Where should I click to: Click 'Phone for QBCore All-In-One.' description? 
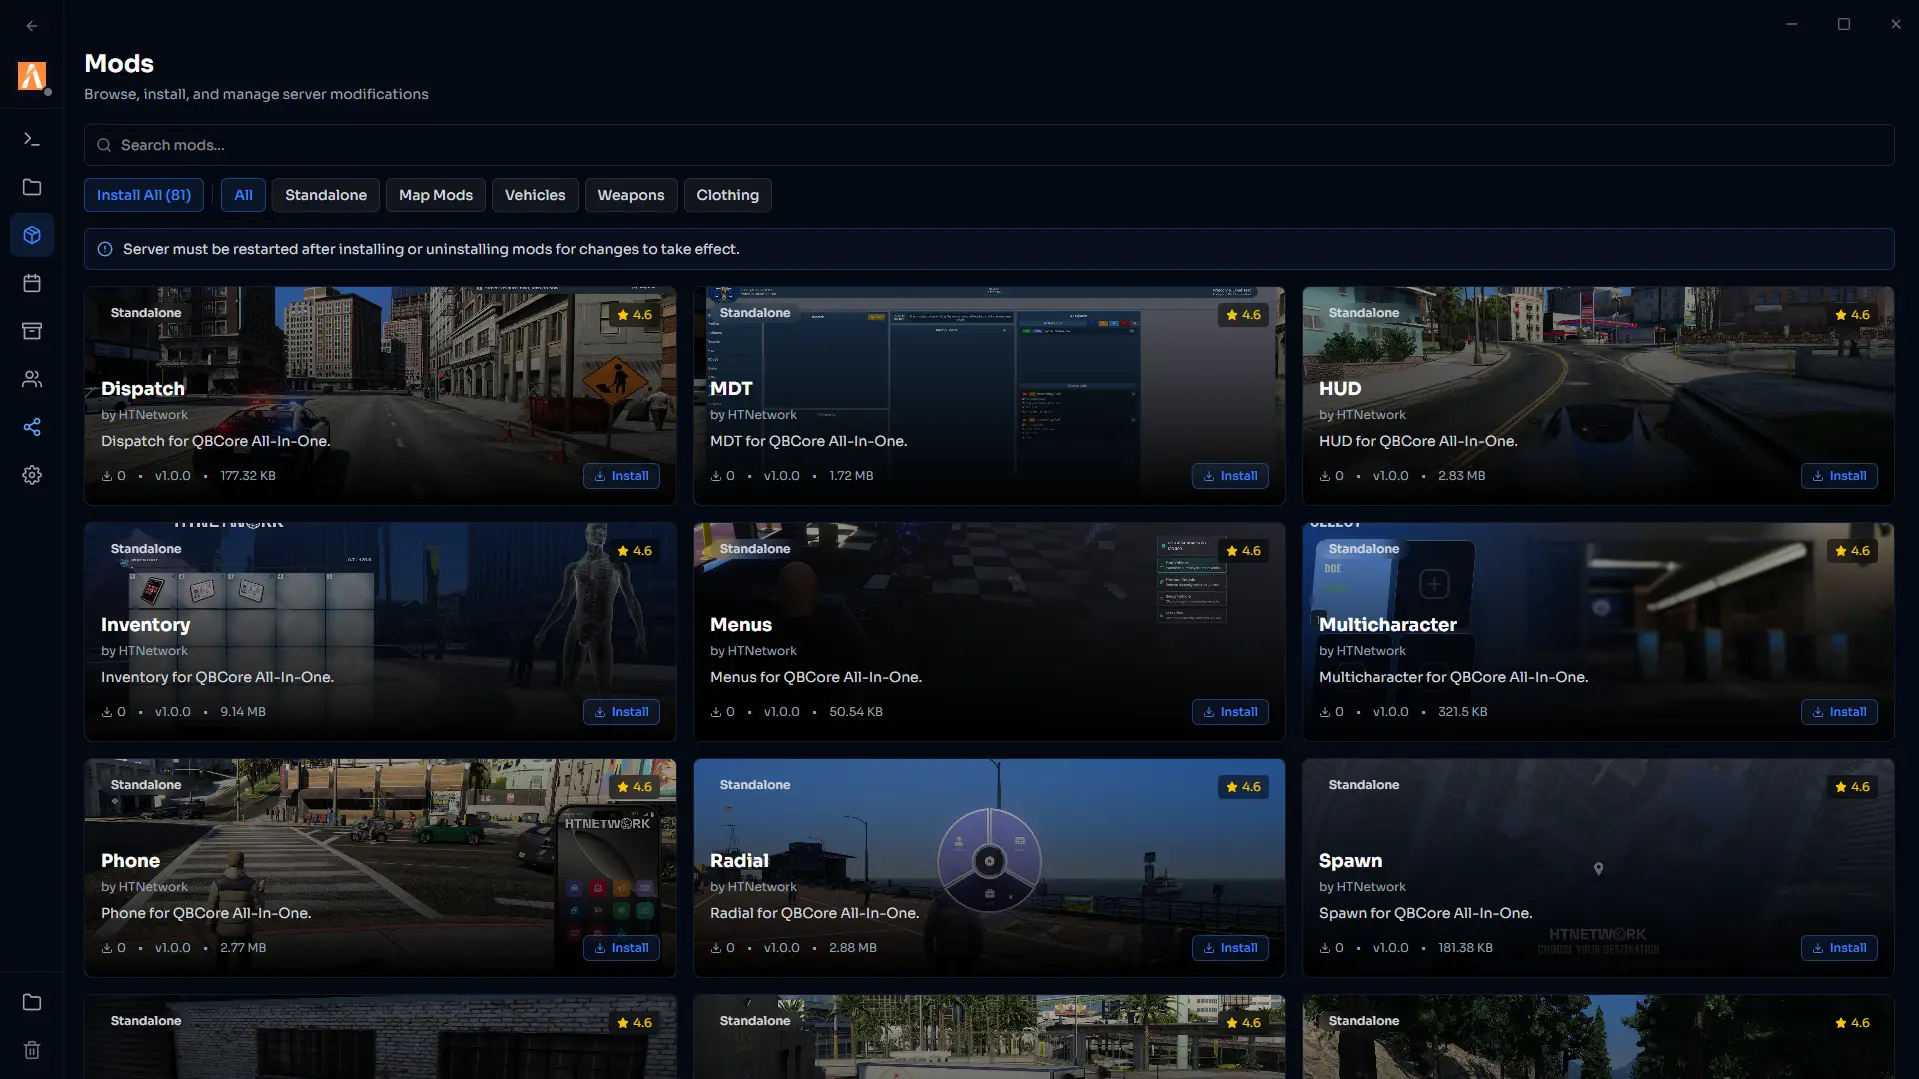206,913
